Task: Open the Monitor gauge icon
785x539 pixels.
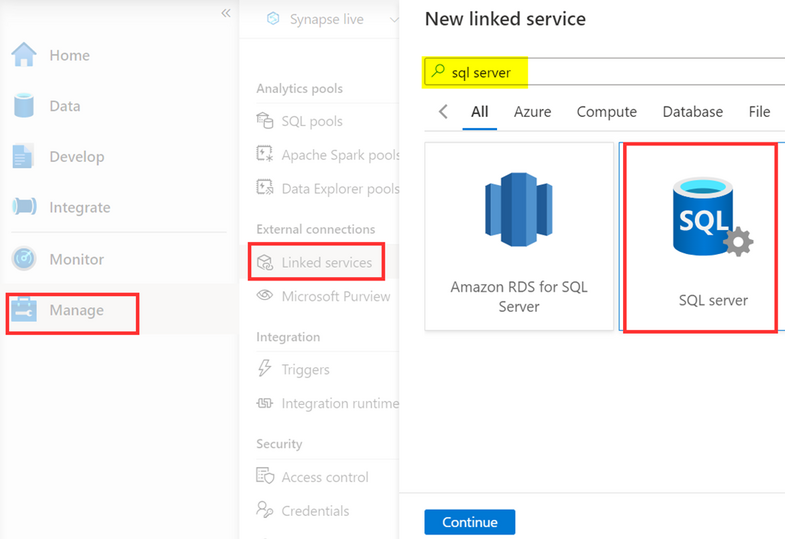Action: point(24,259)
